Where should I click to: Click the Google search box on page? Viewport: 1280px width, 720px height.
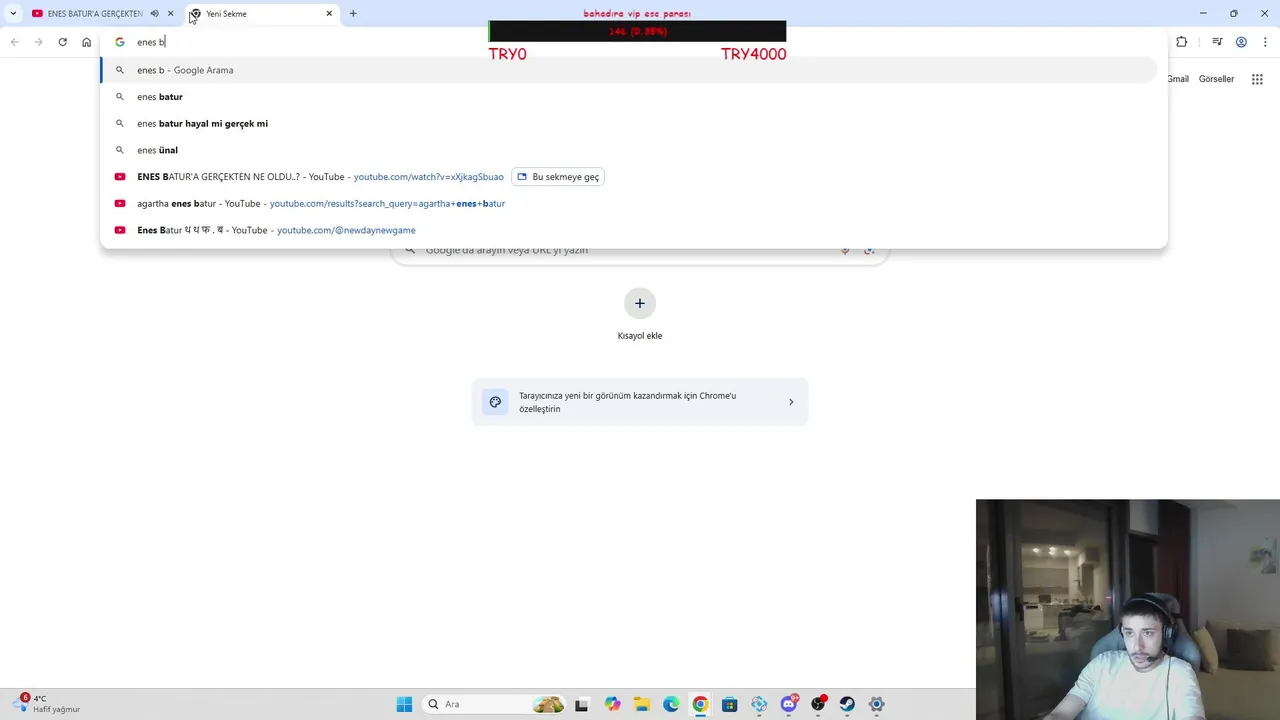[x=640, y=250]
